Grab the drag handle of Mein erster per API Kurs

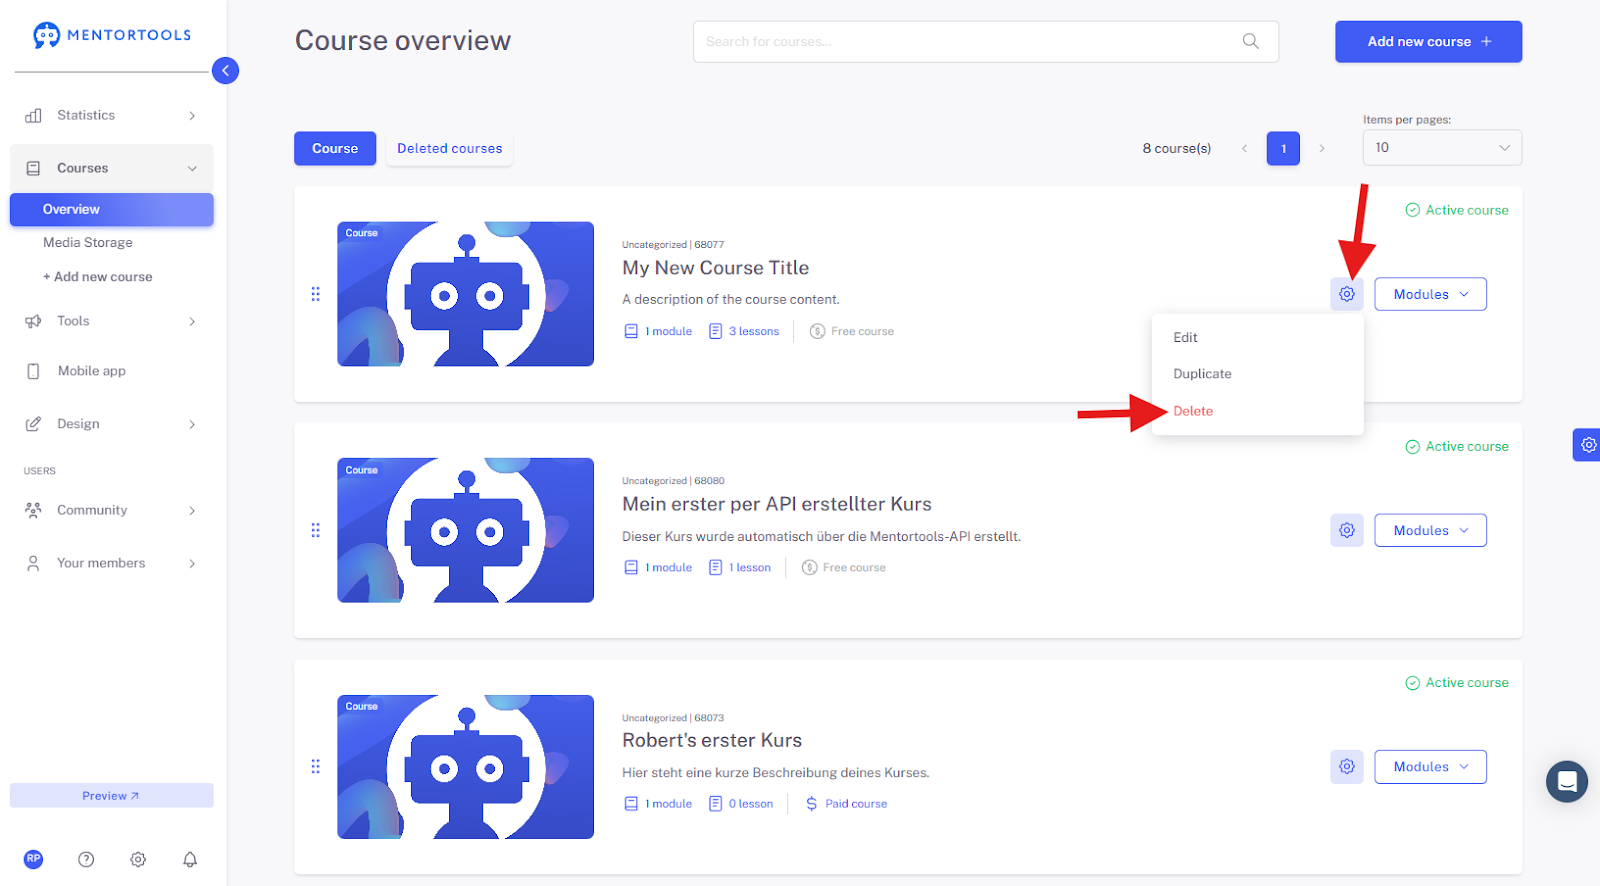tap(316, 530)
